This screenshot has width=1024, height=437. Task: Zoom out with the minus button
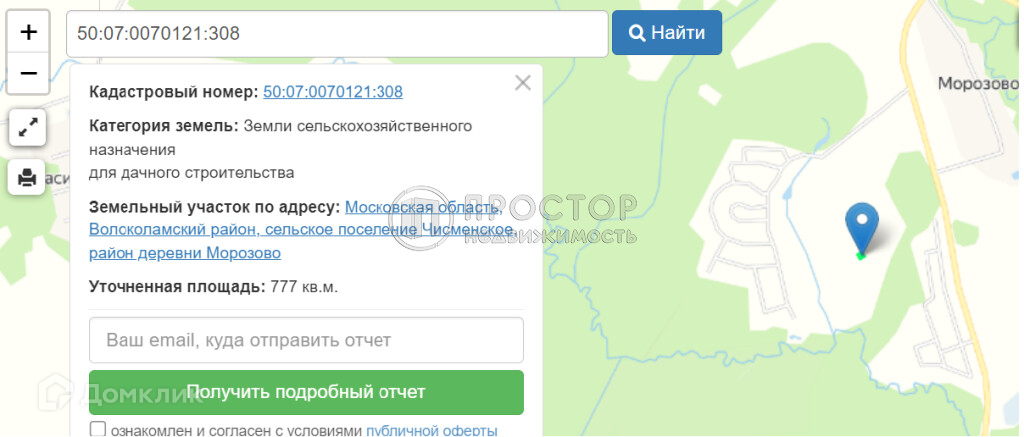[x=28, y=73]
